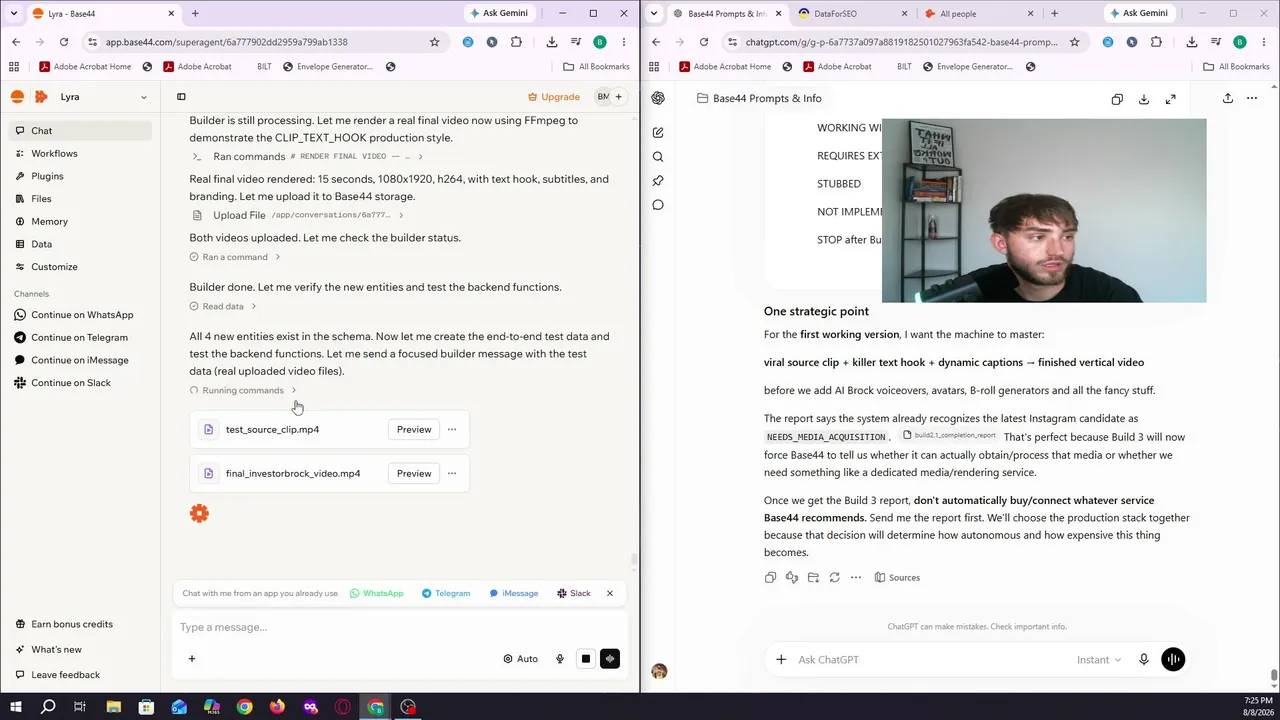Dismiss the chat apps banner in Lyra

click(610, 593)
